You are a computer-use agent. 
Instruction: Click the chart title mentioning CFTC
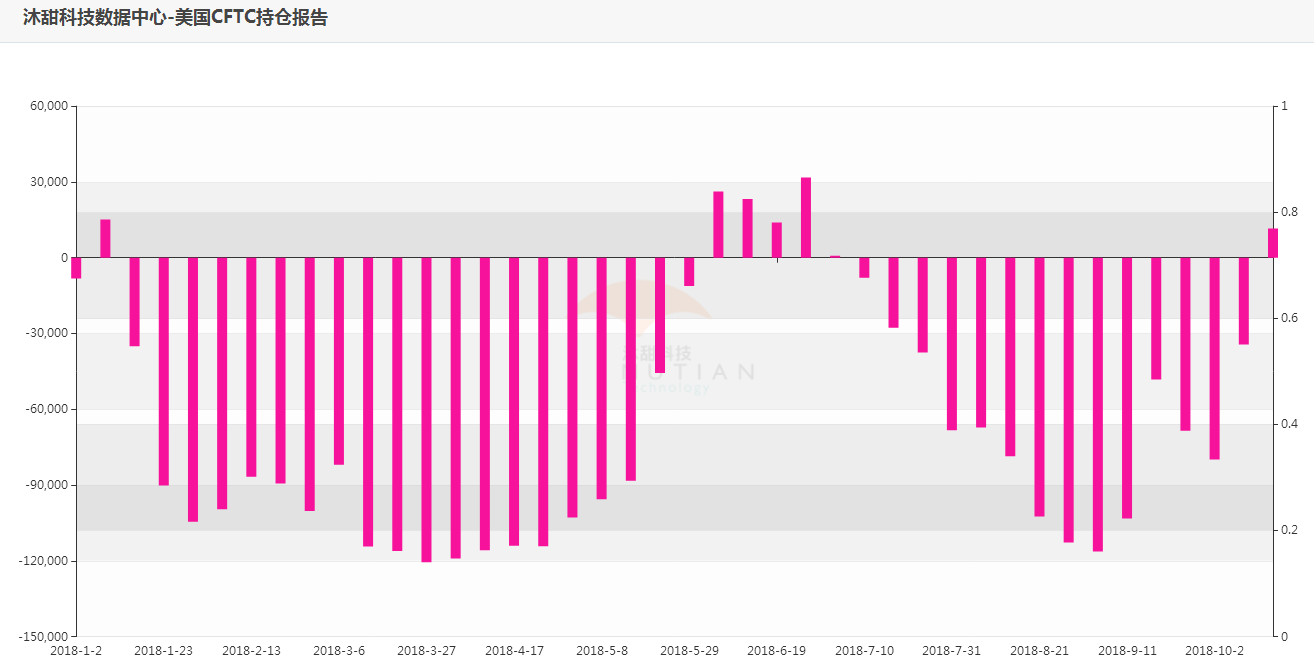175,18
